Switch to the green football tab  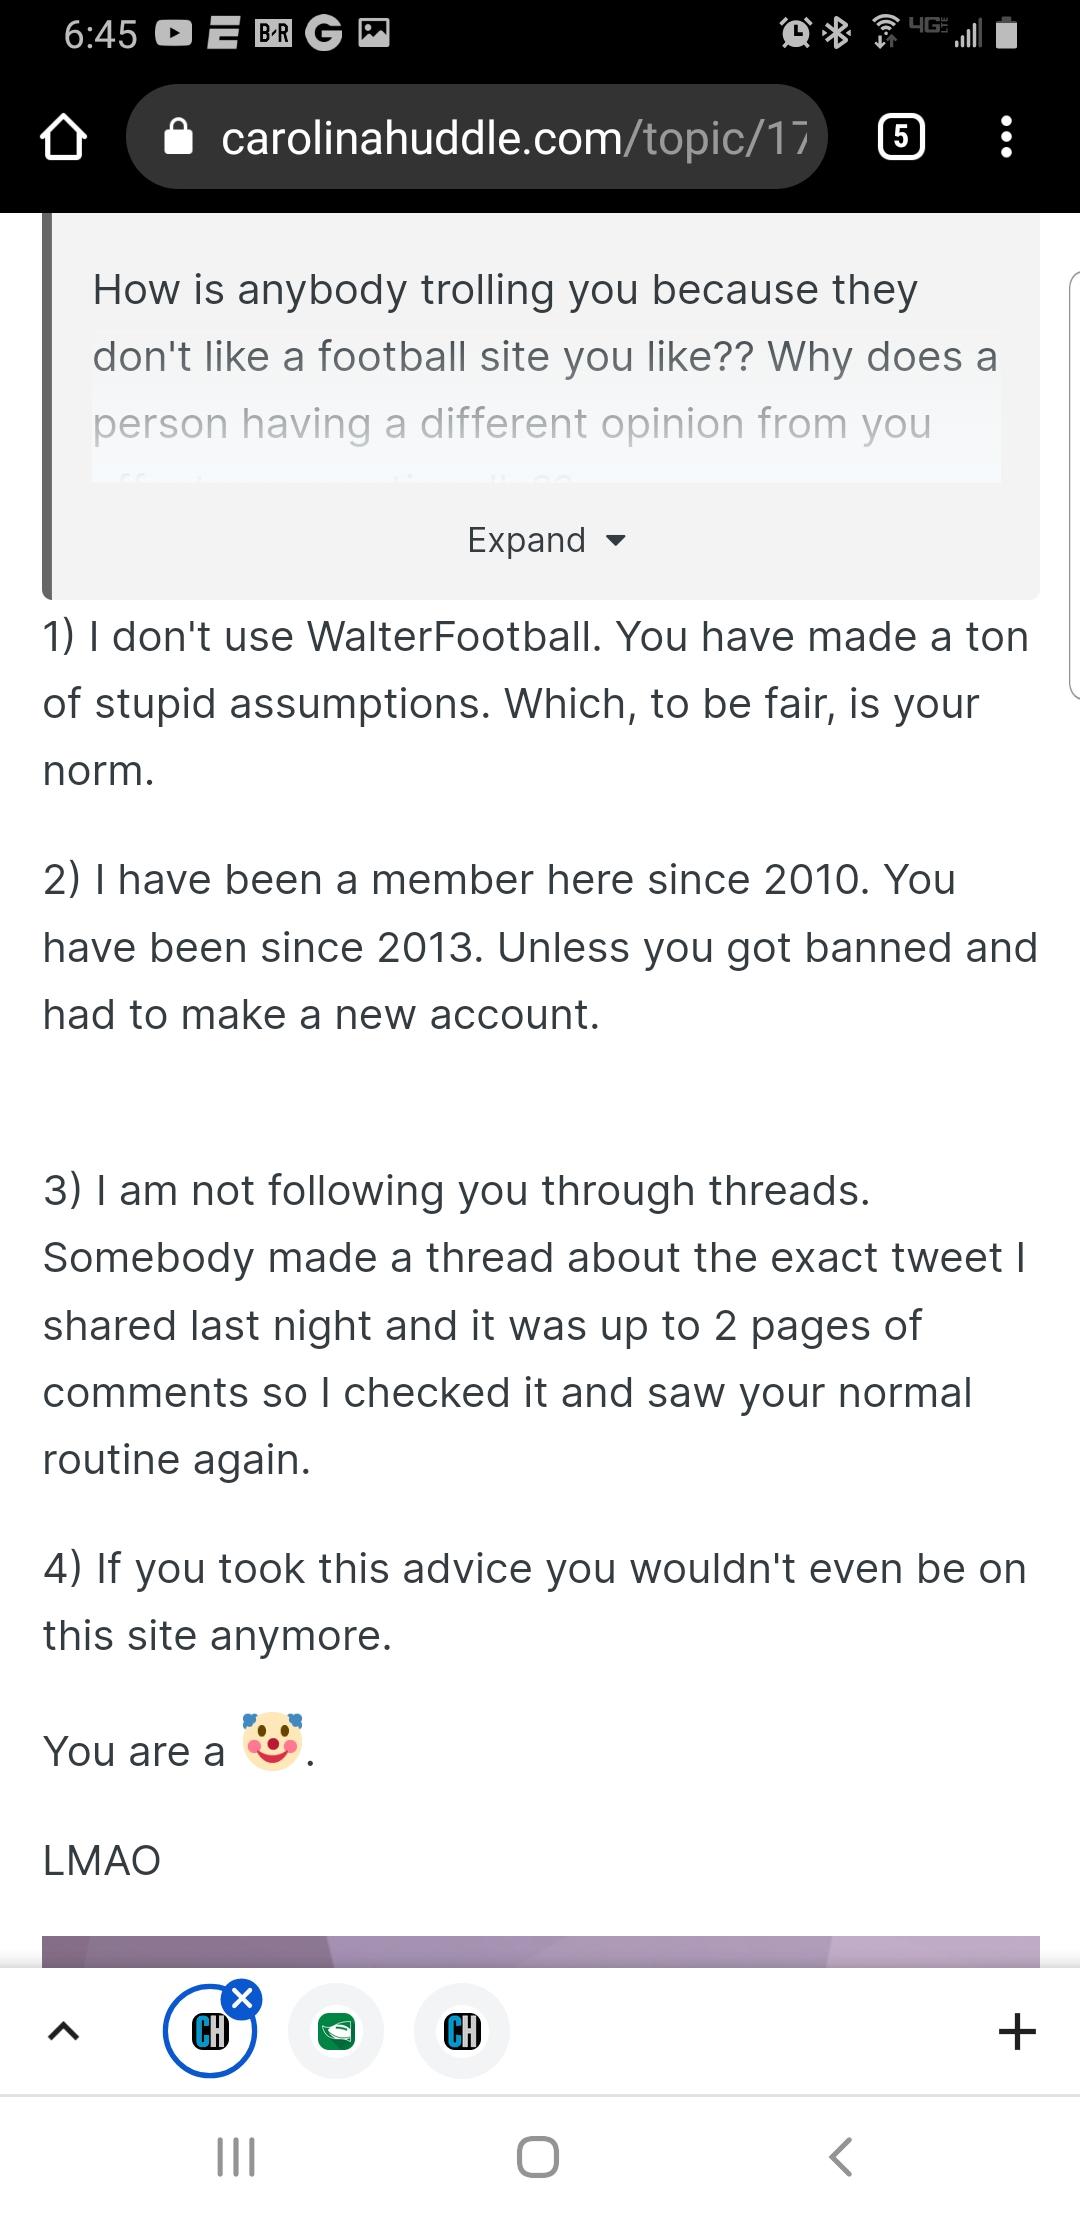tap(336, 2032)
